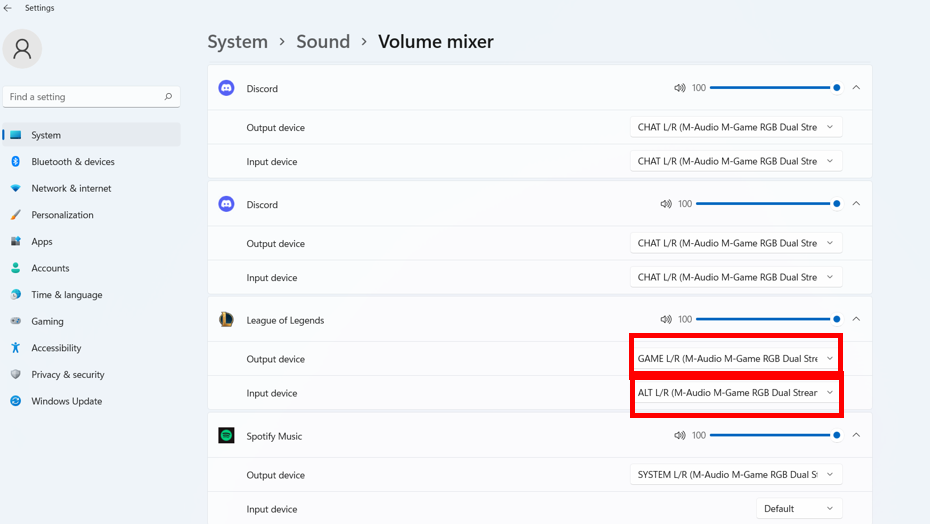Click the Apps icon in sidebar

[x=16, y=242]
